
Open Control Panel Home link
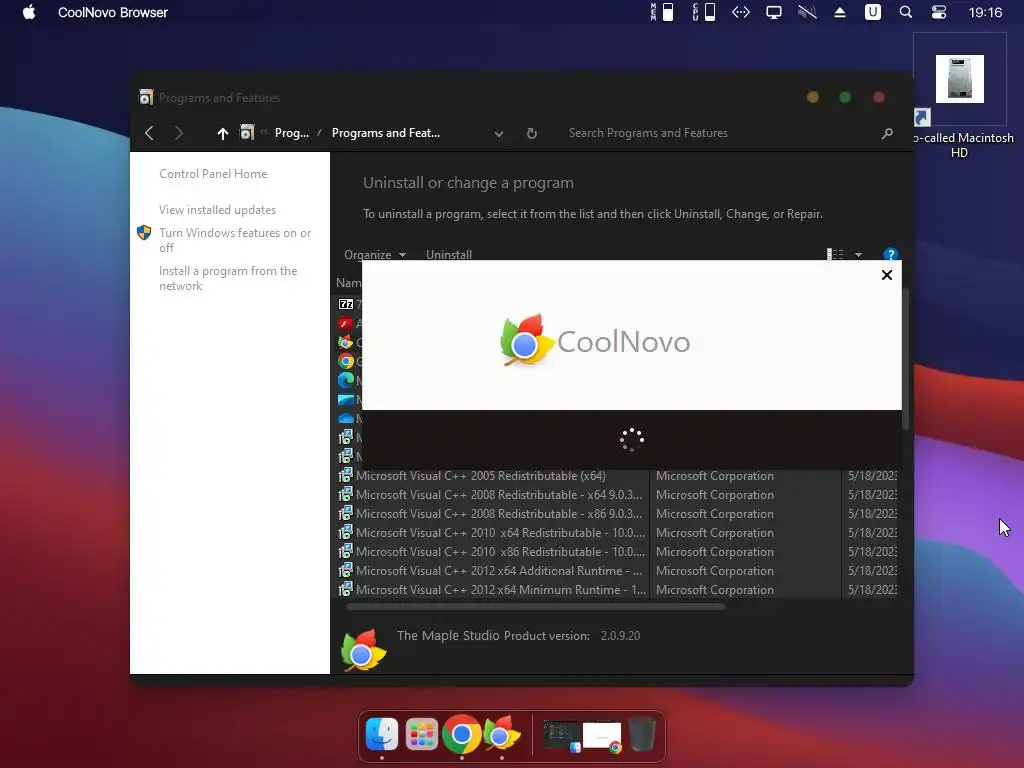[x=213, y=174]
